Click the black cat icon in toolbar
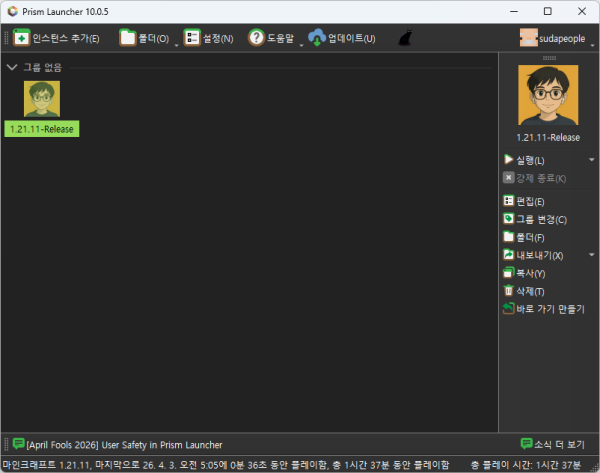This screenshot has width=600, height=473. click(406, 38)
